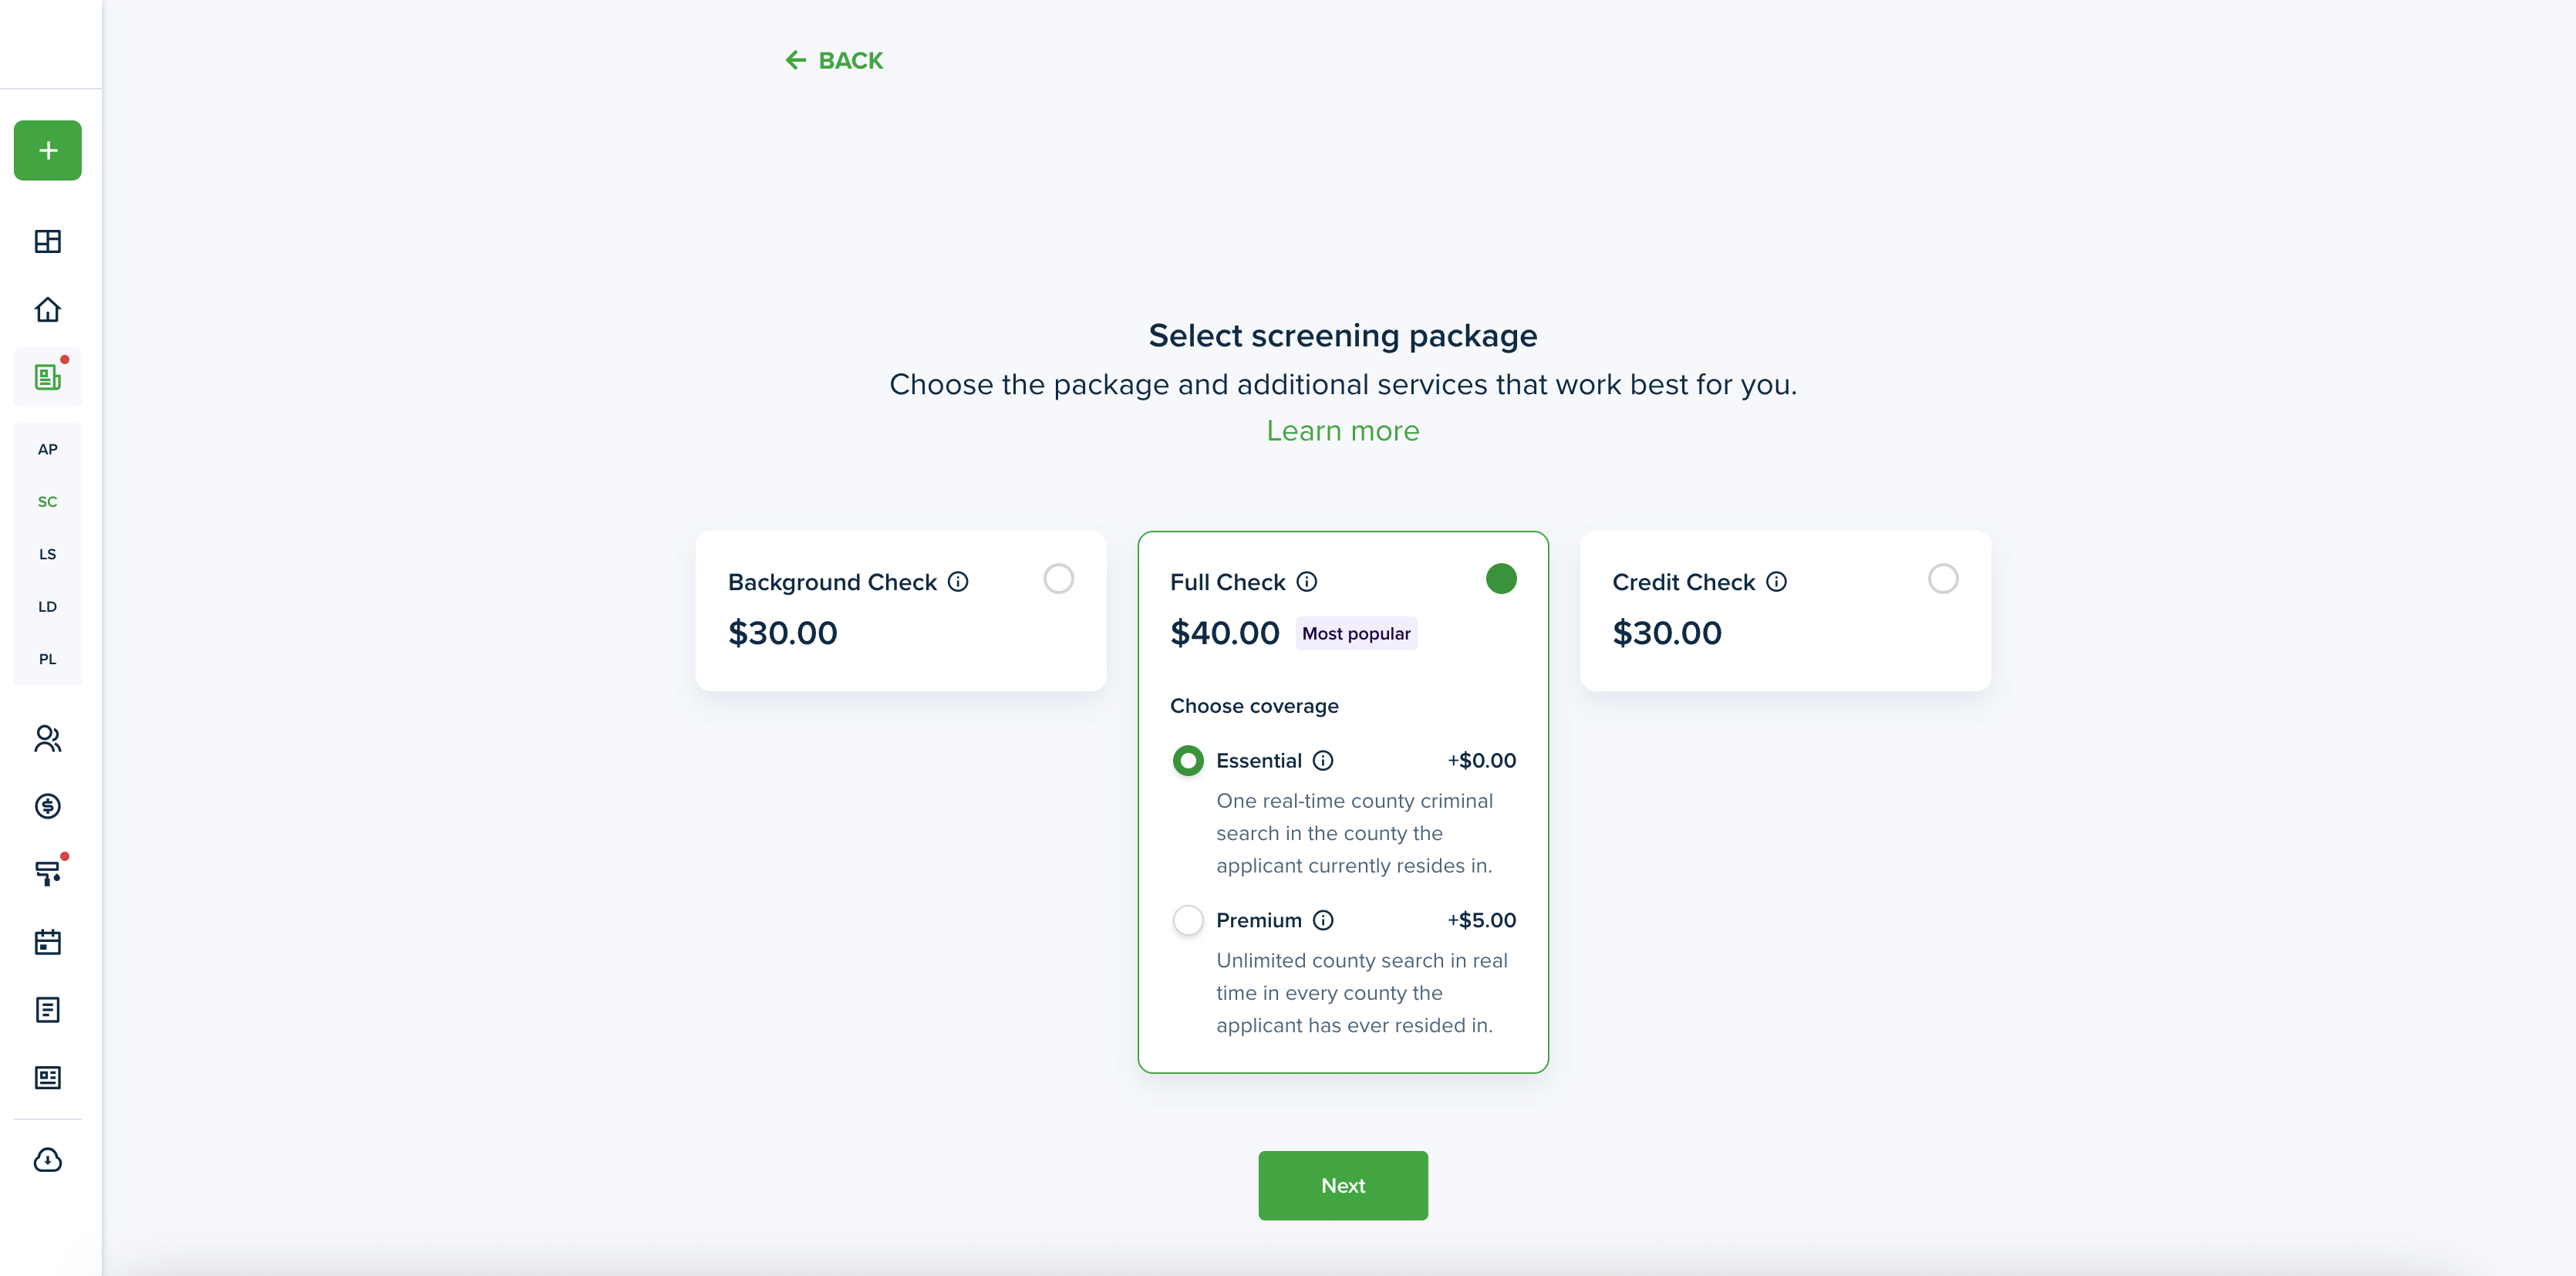Open the dashboard grid icon
This screenshot has height=1276, width=2576.
click(x=48, y=241)
